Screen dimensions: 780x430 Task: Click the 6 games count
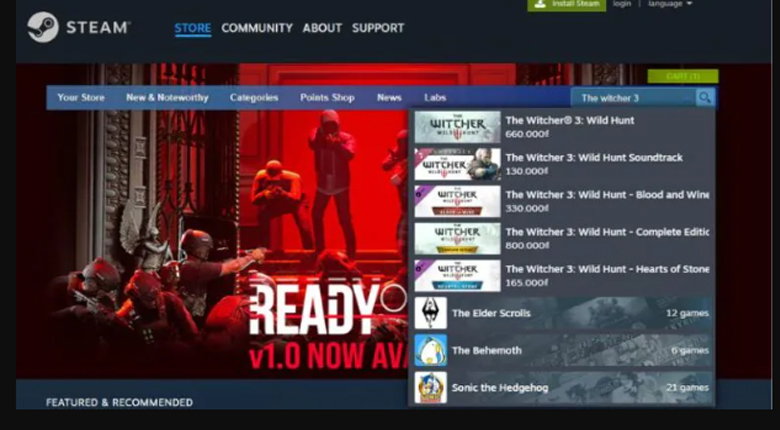point(690,350)
